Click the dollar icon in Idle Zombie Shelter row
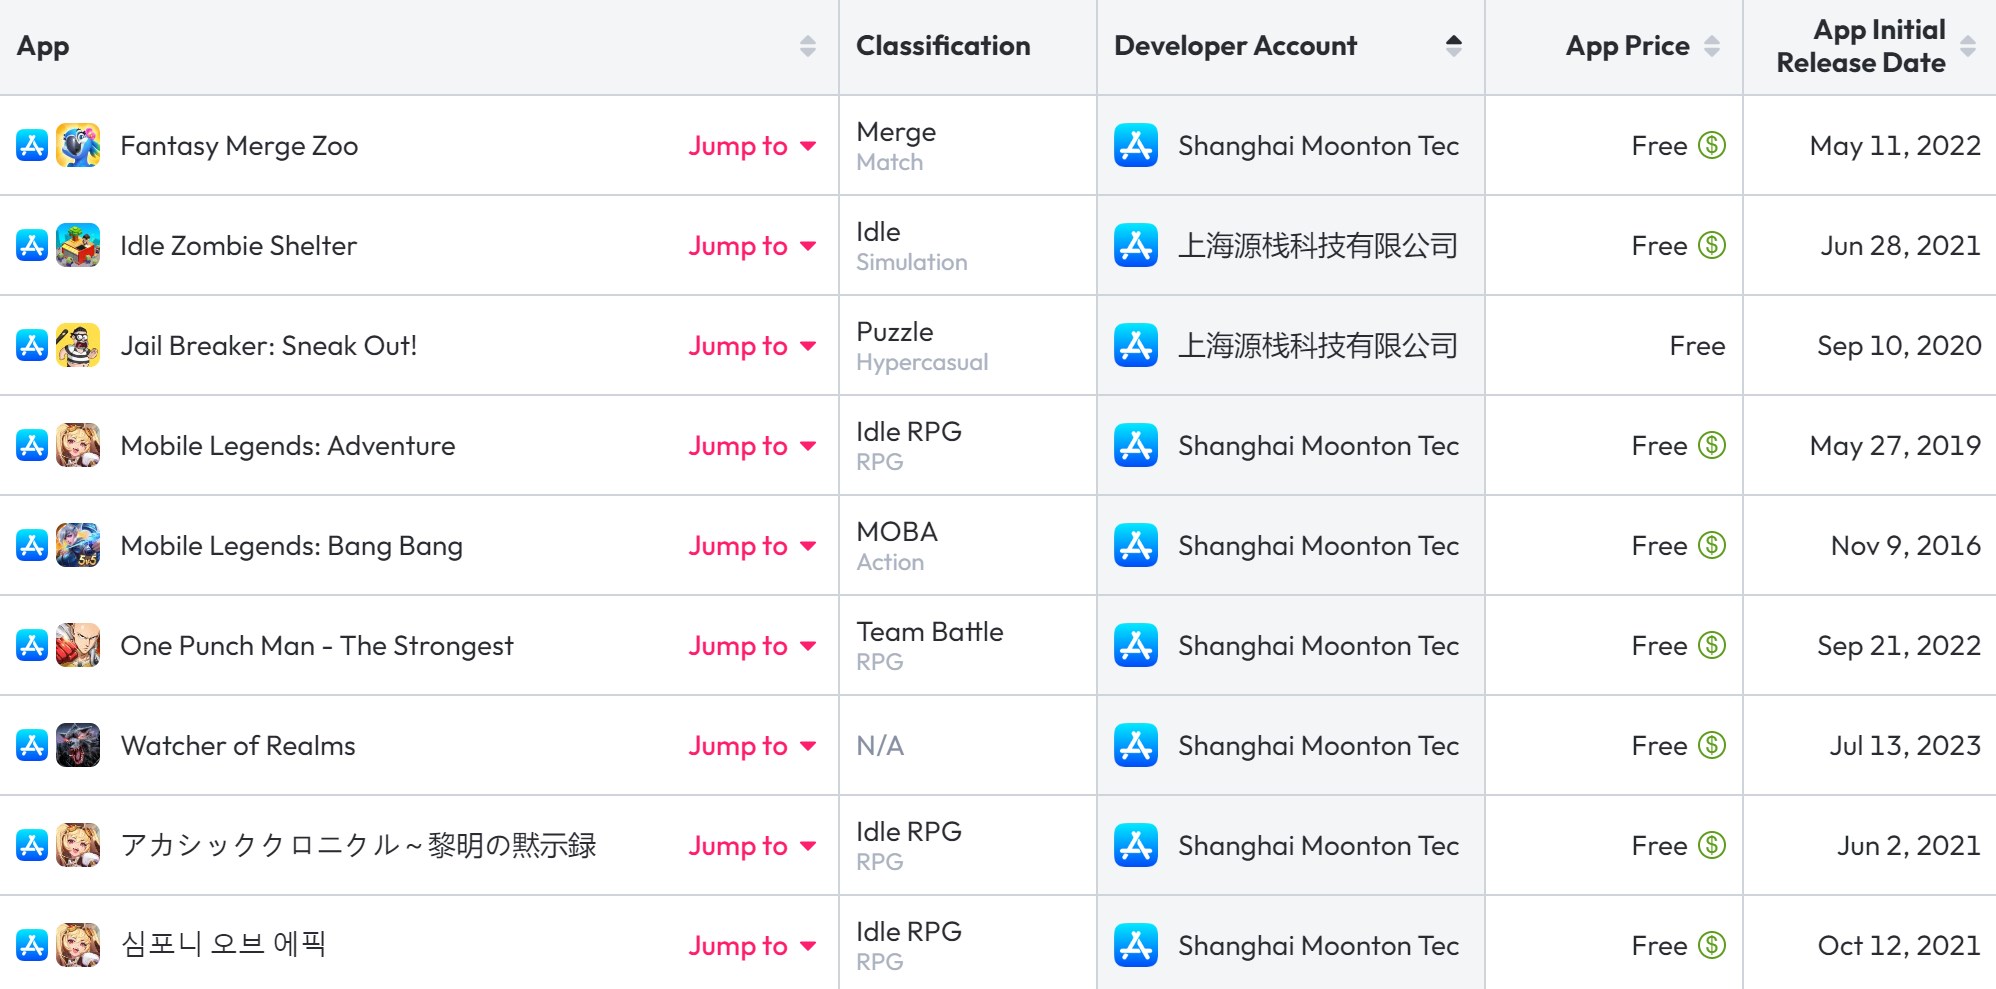 pyautogui.click(x=1712, y=245)
